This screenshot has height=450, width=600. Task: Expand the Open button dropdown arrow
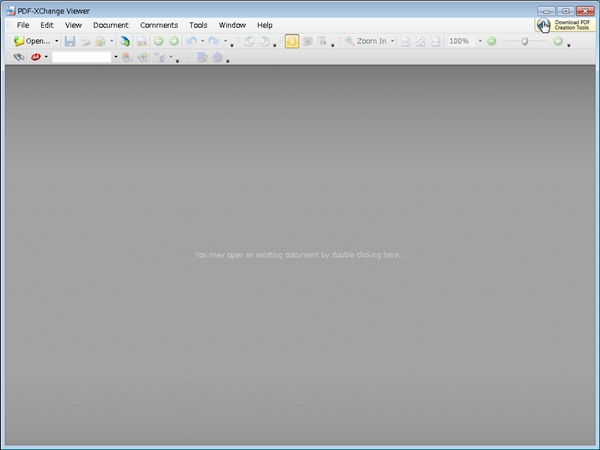pos(57,41)
